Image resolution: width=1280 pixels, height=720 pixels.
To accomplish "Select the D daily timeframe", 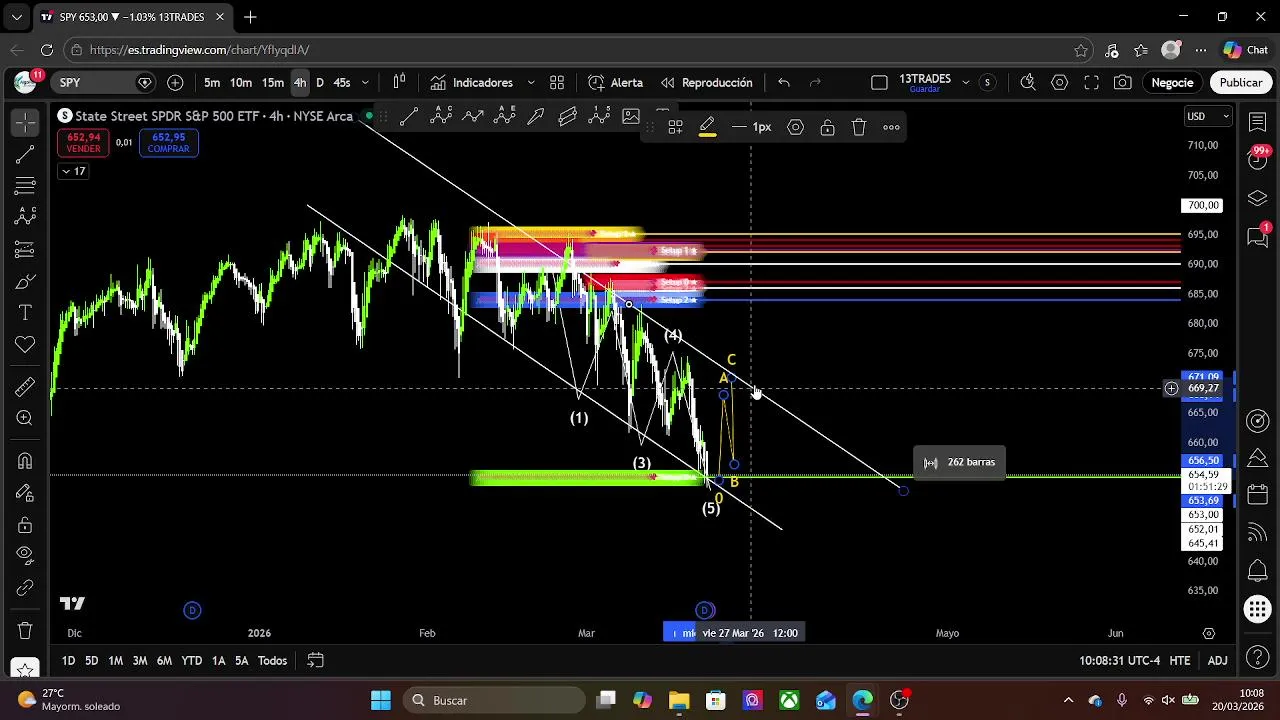I will click(x=320, y=83).
